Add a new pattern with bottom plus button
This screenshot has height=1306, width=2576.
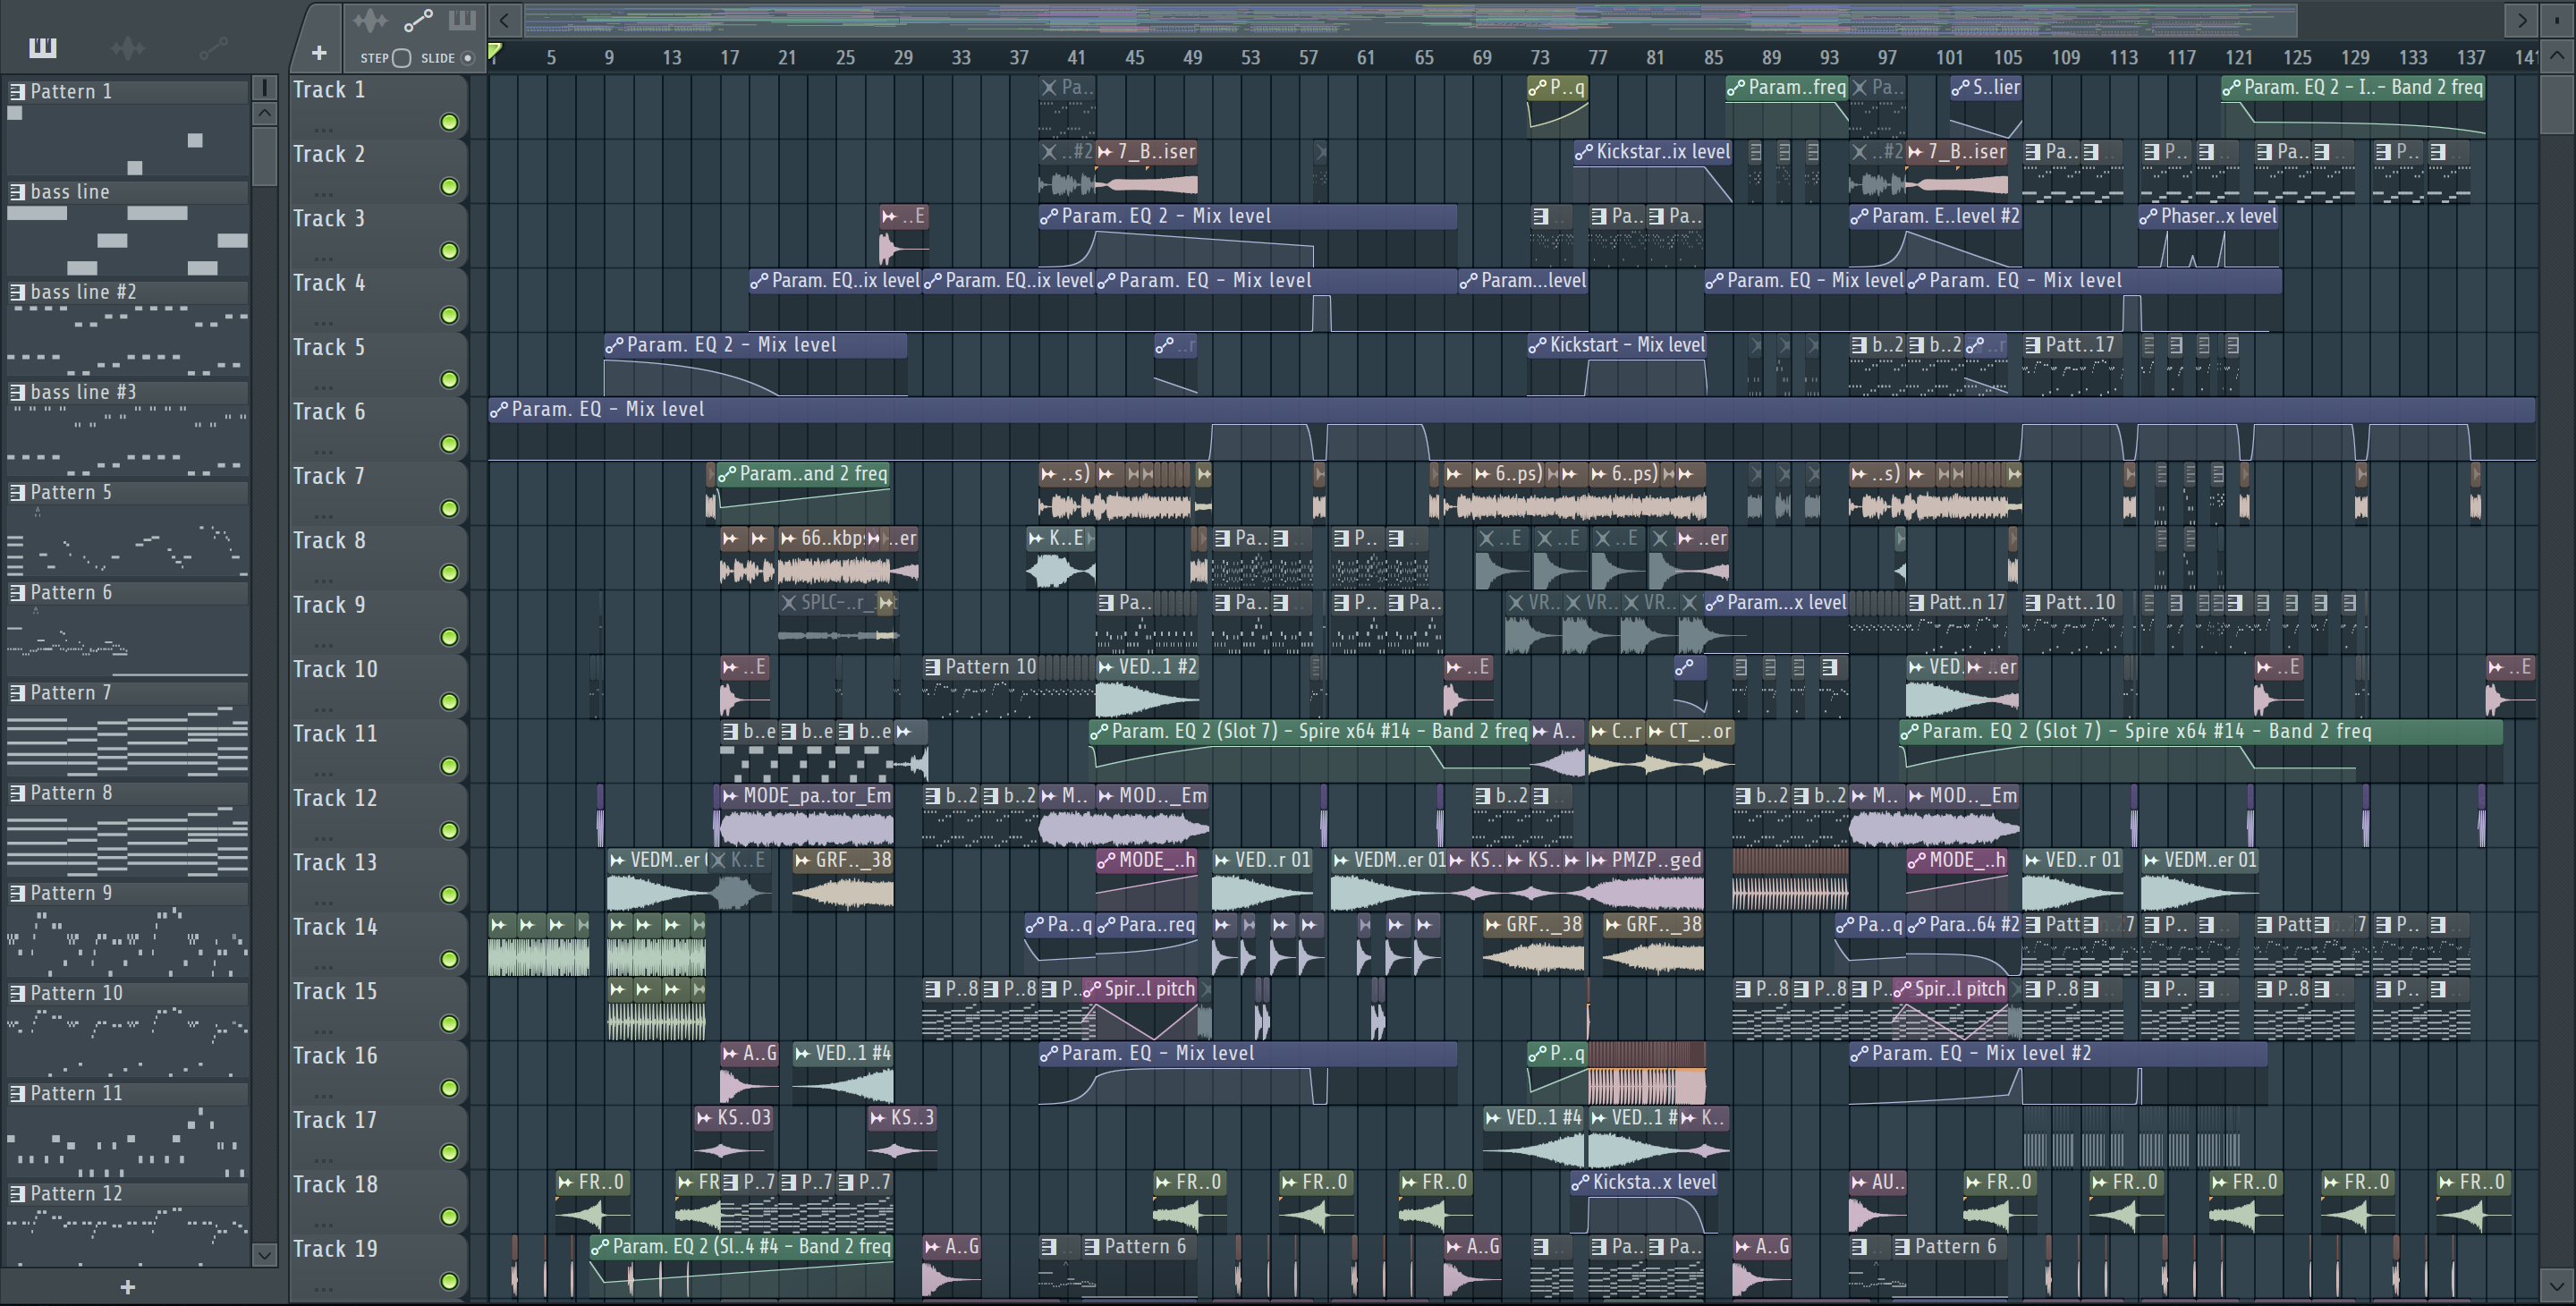(x=127, y=1287)
